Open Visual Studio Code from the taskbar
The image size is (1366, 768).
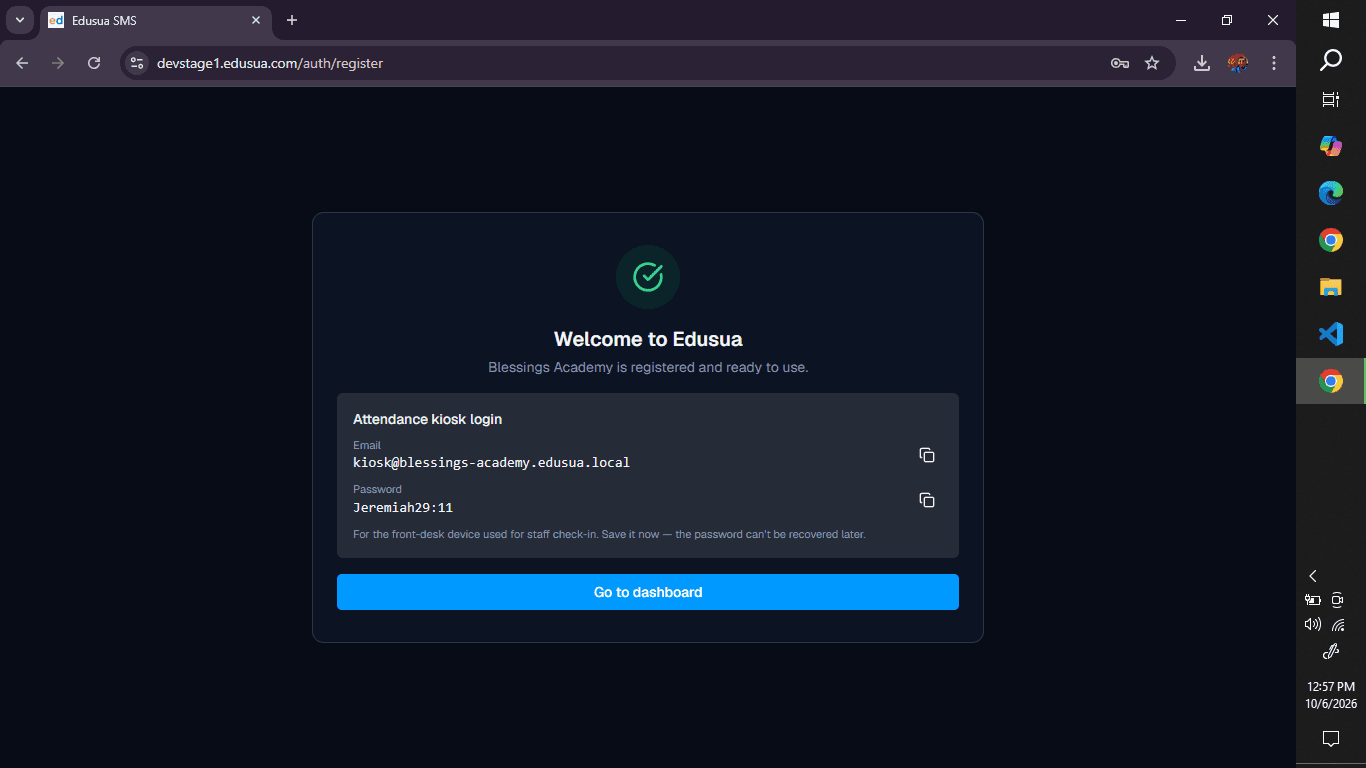1331,334
